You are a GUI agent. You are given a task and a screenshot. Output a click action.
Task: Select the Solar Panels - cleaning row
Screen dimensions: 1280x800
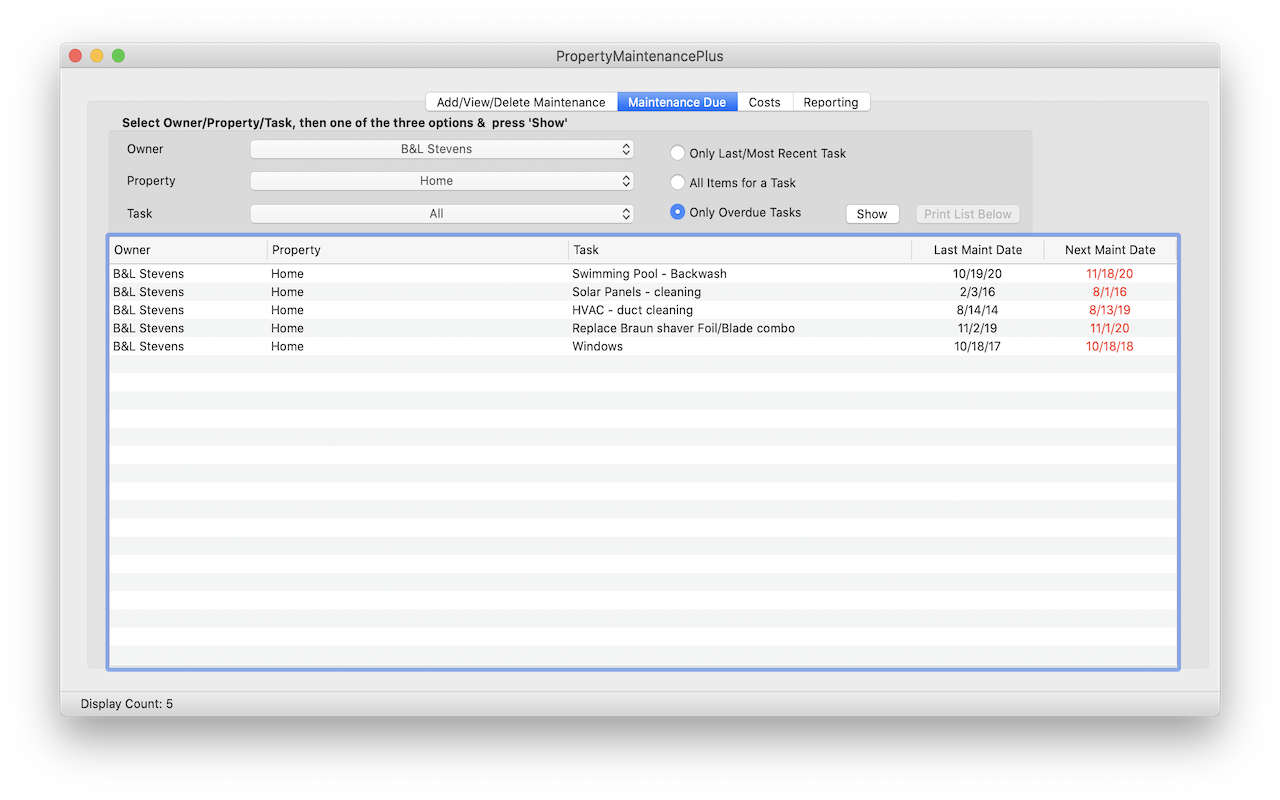click(636, 292)
